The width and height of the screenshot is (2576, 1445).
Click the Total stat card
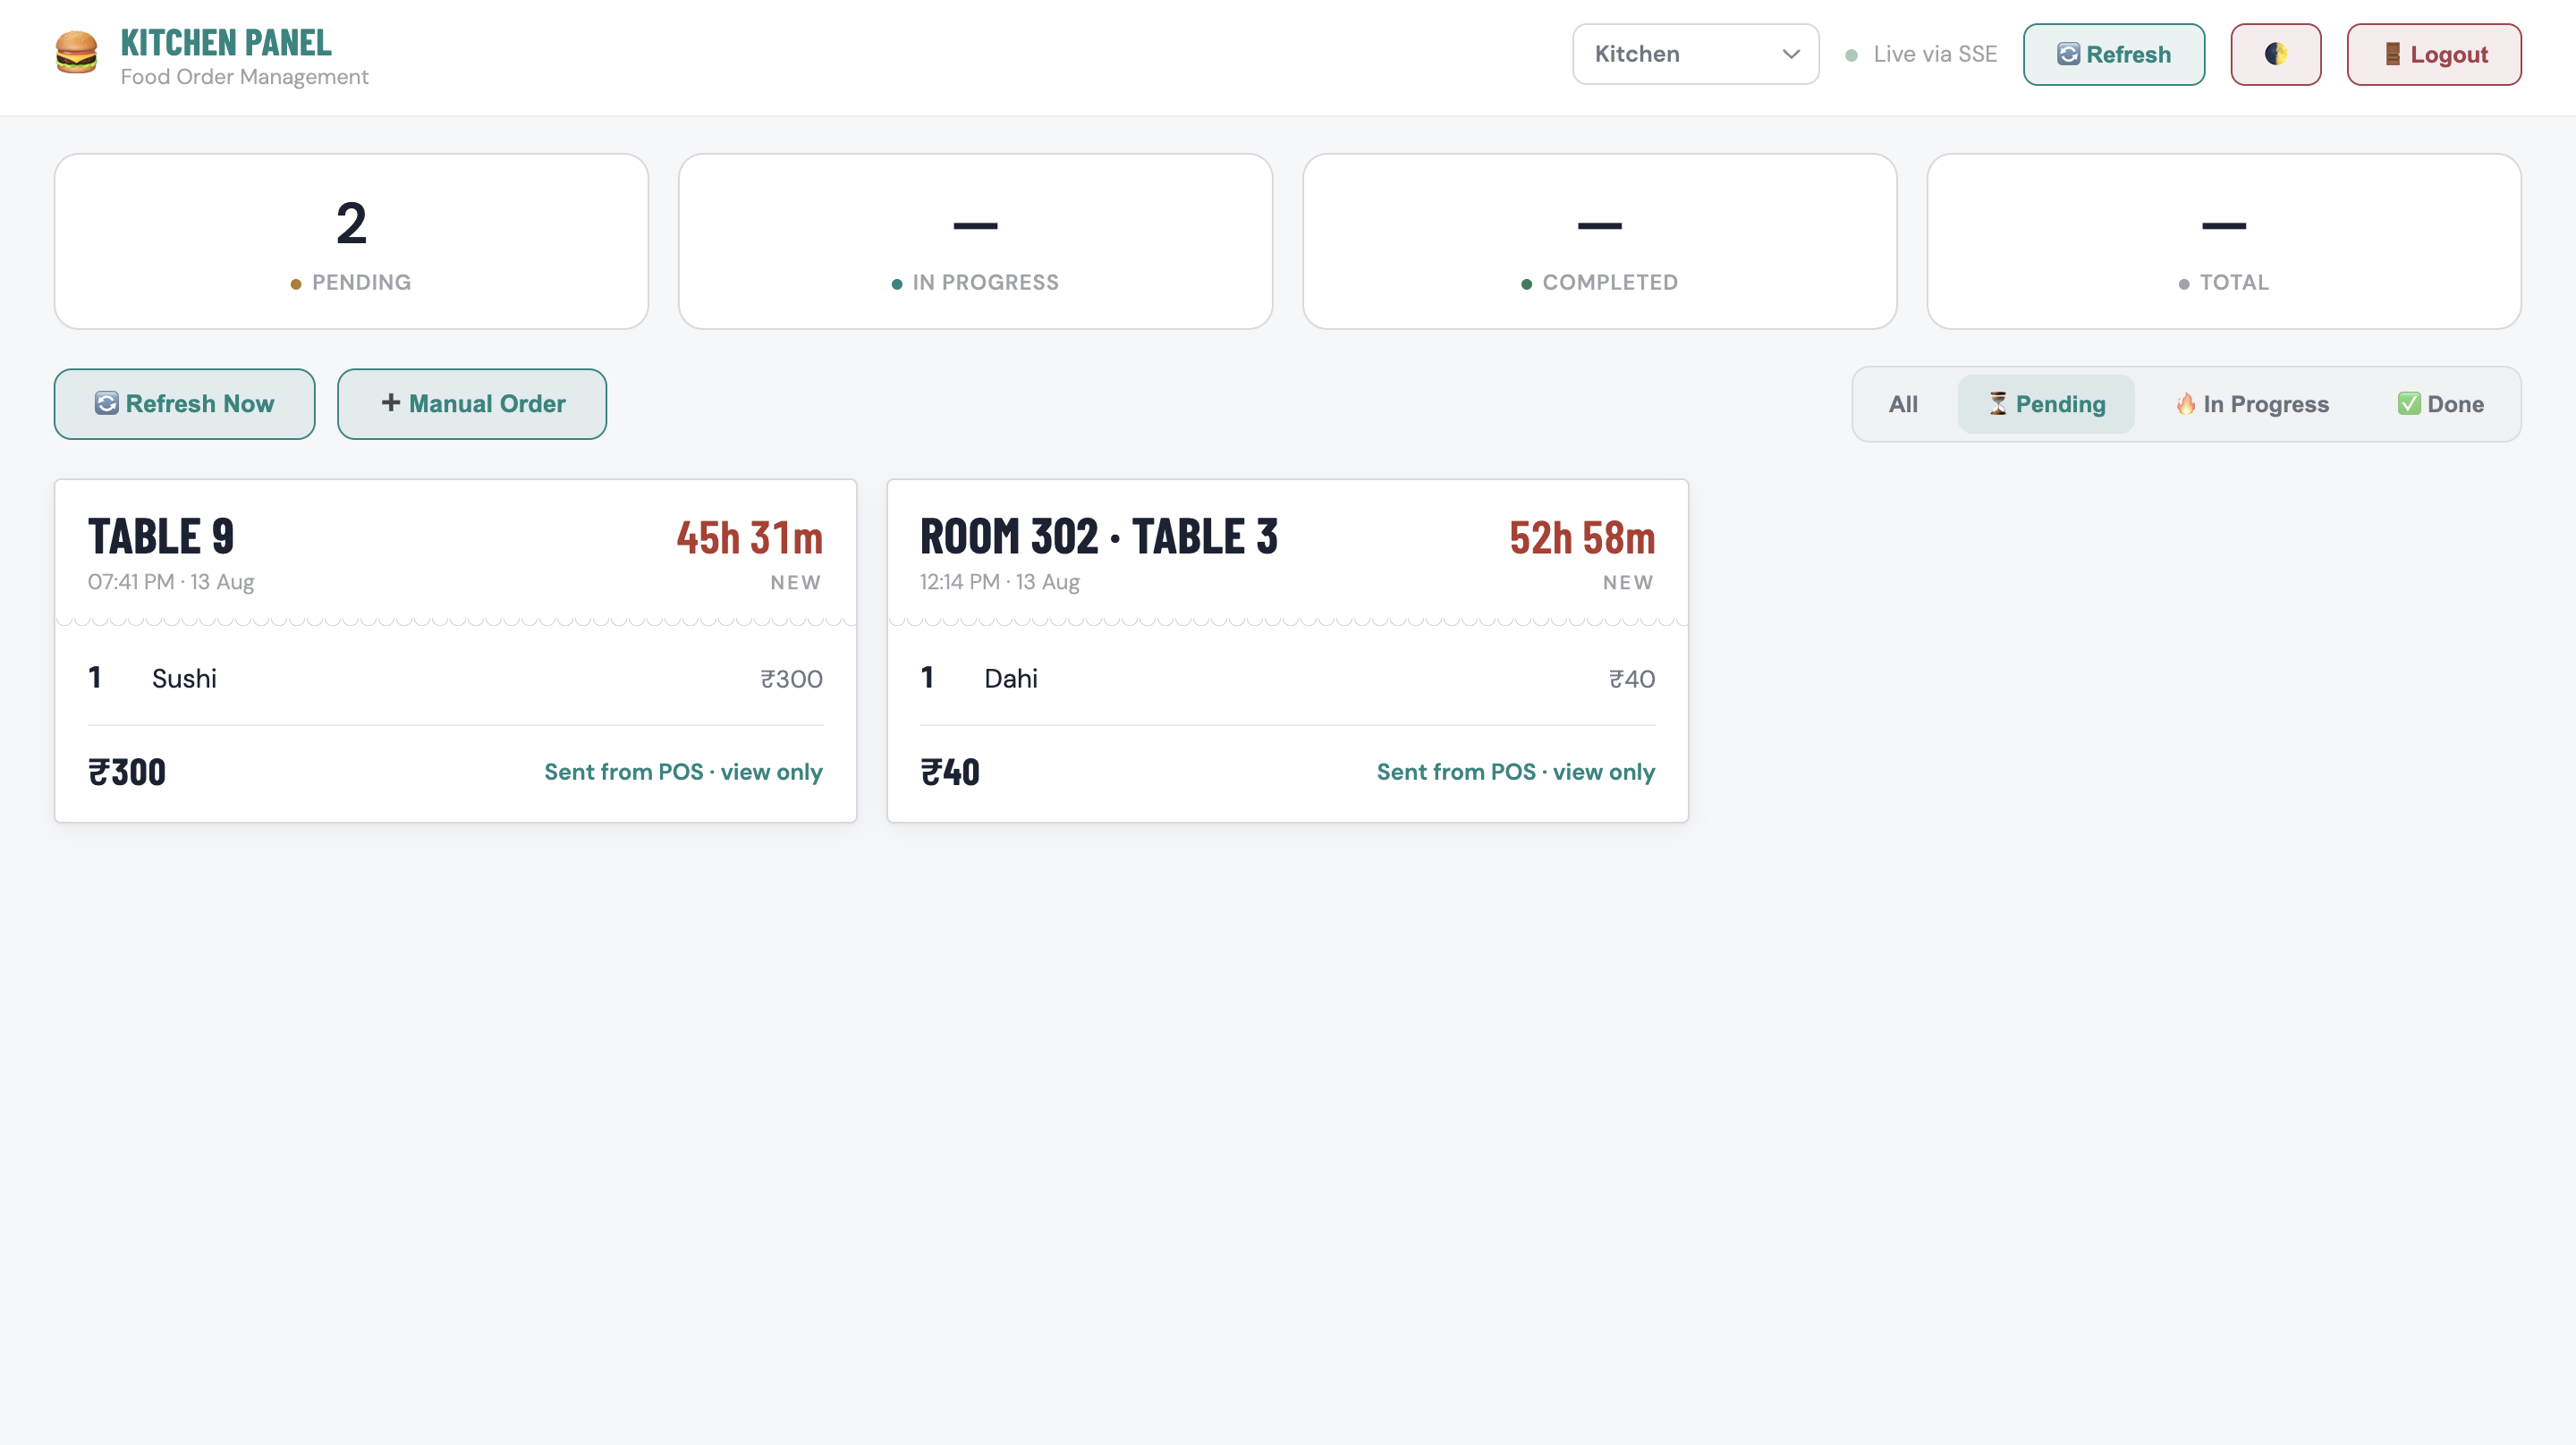2224,241
